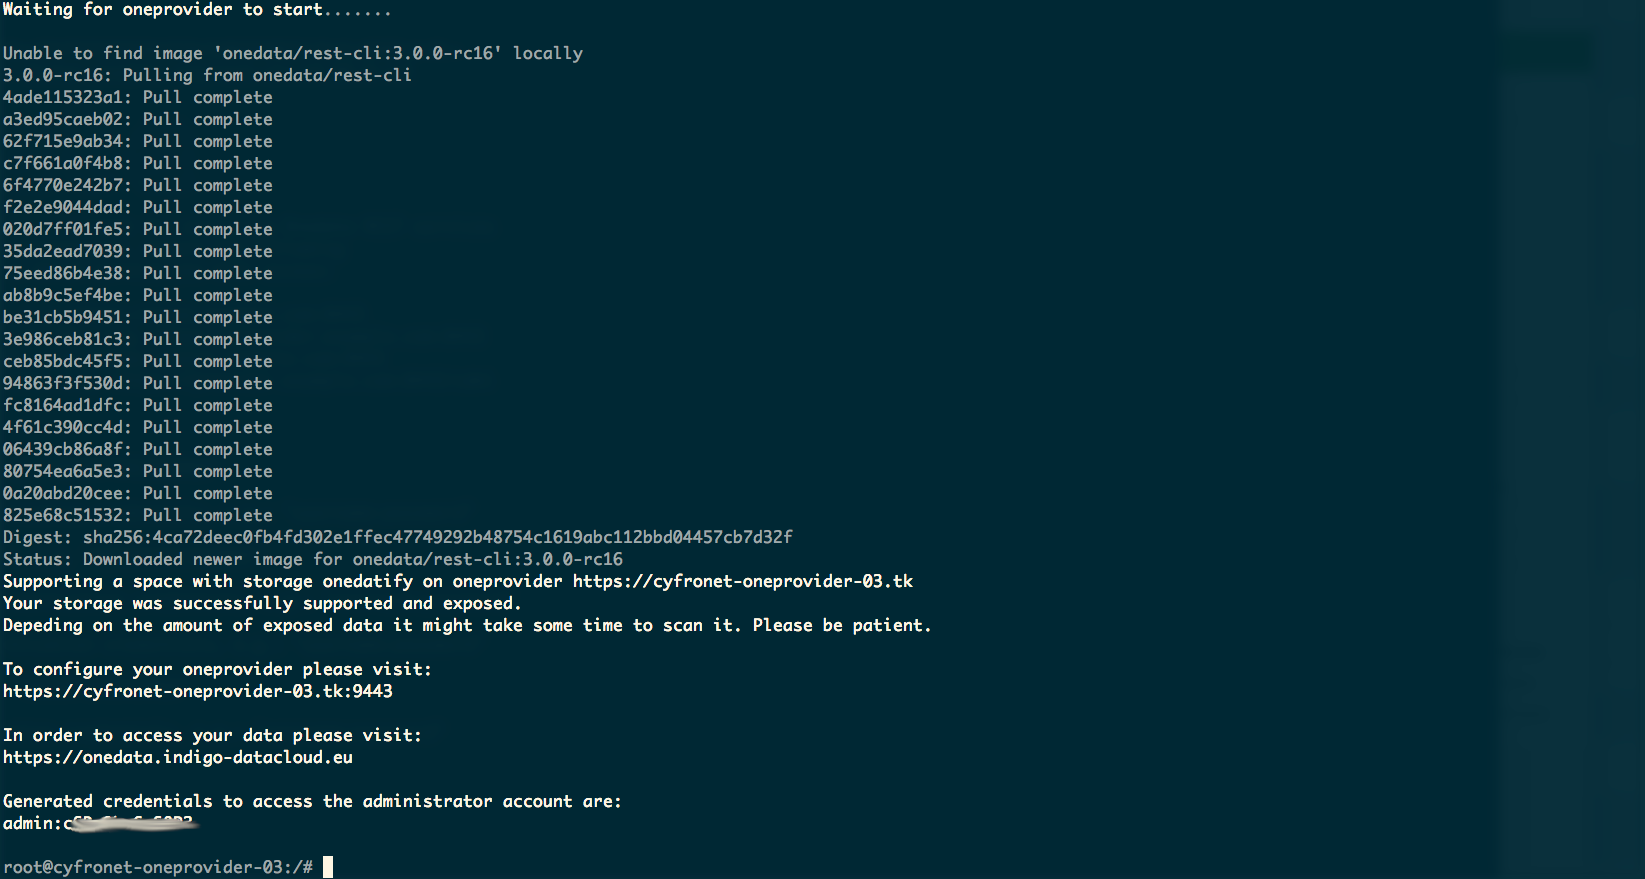Click "To configure your oneprovider please visit:" text
Viewport: 1645px width, 879px height.
pyautogui.click(x=216, y=669)
